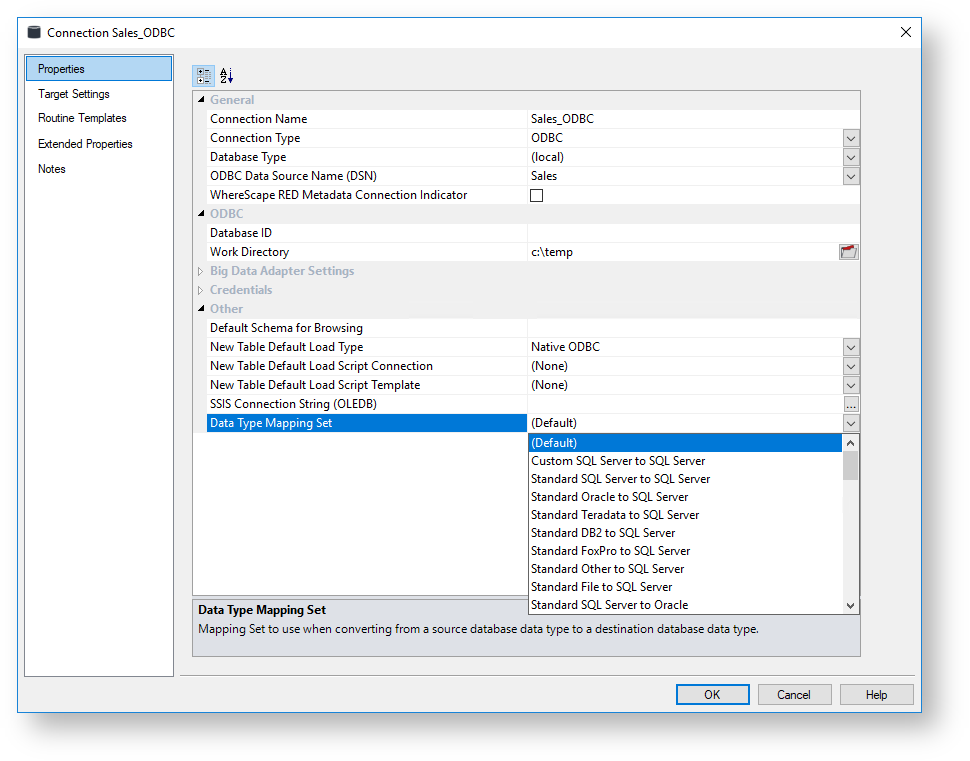Click the SSIS Connection String value field
The height and width of the screenshot is (761, 970).
[x=685, y=404]
